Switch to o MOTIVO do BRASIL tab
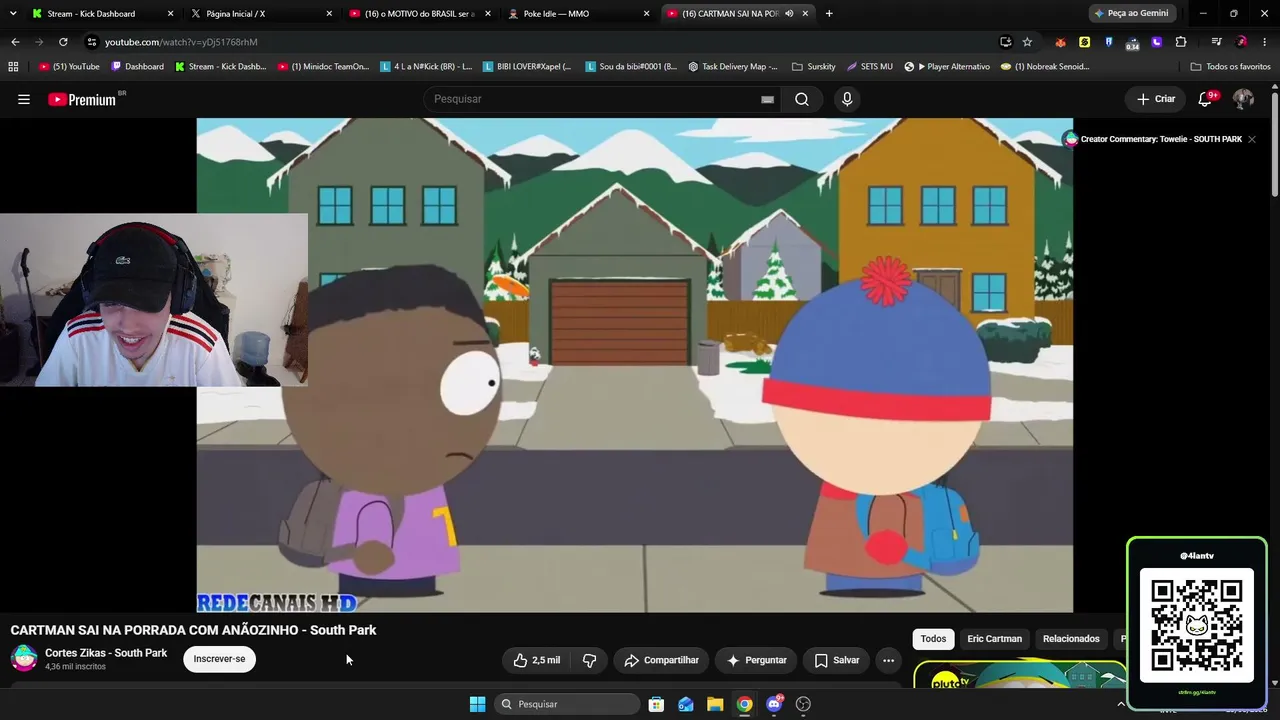Screen dimensions: 1280x720 coord(420,14)
